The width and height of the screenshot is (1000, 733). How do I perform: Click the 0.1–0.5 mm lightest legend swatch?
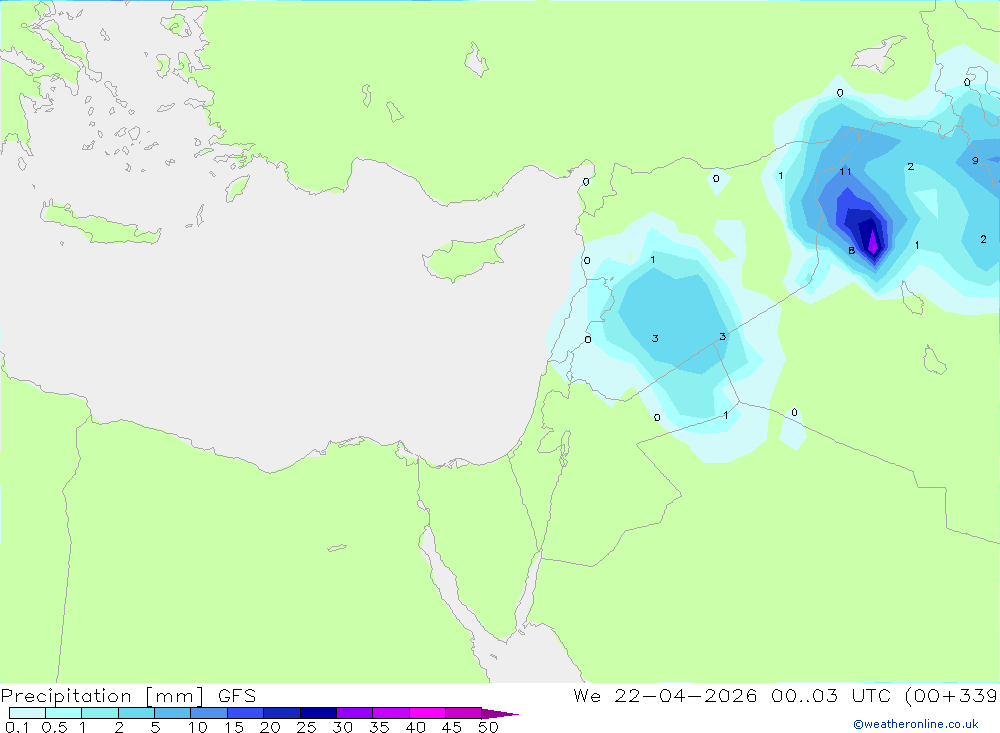[x=27, y=713]
